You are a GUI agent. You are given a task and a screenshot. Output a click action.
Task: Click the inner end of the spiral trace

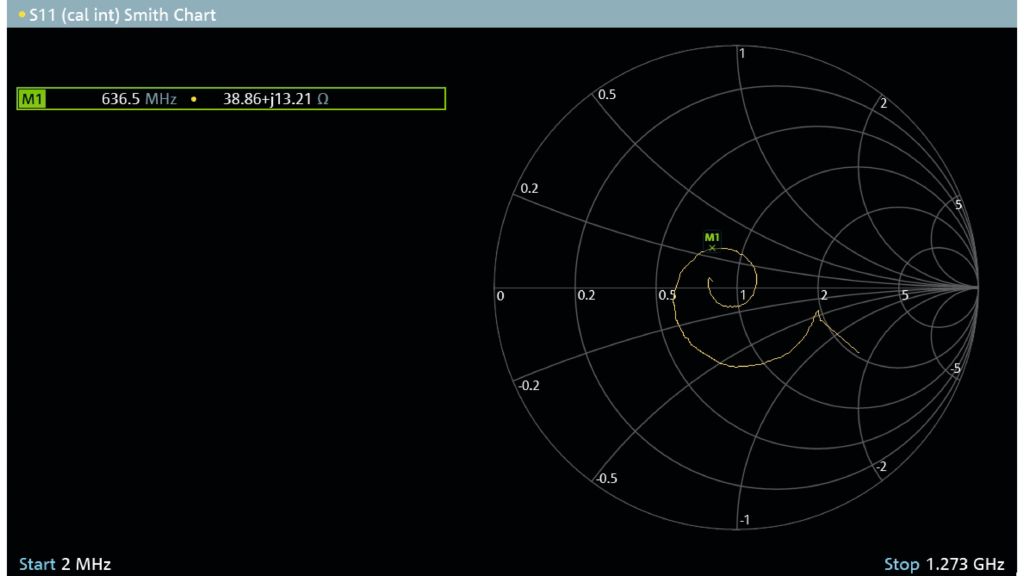point(709,279)
